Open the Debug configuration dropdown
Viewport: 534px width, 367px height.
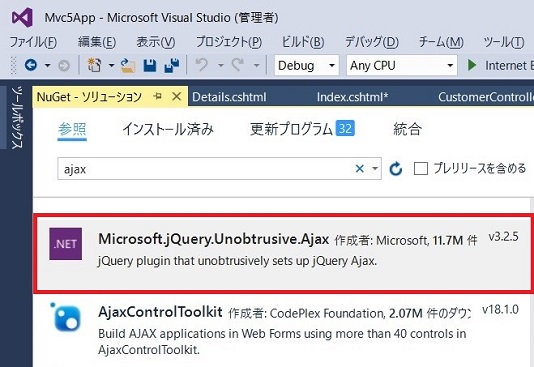307,65
